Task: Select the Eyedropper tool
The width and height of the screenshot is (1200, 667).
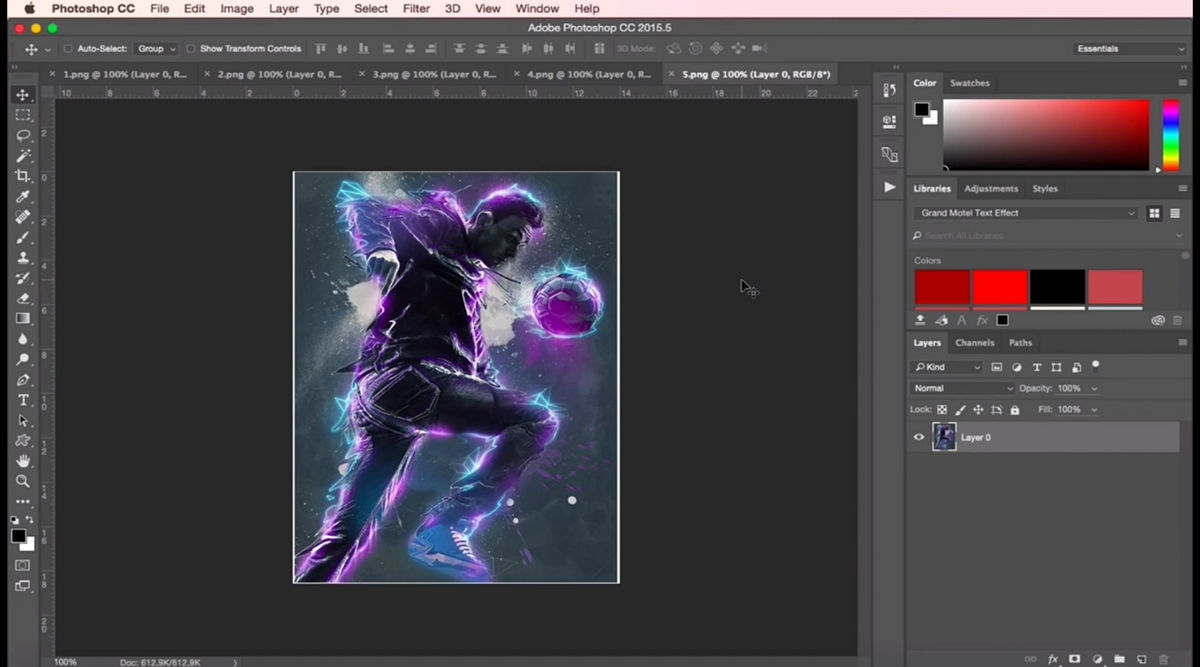Action: (x=23, y=196)
